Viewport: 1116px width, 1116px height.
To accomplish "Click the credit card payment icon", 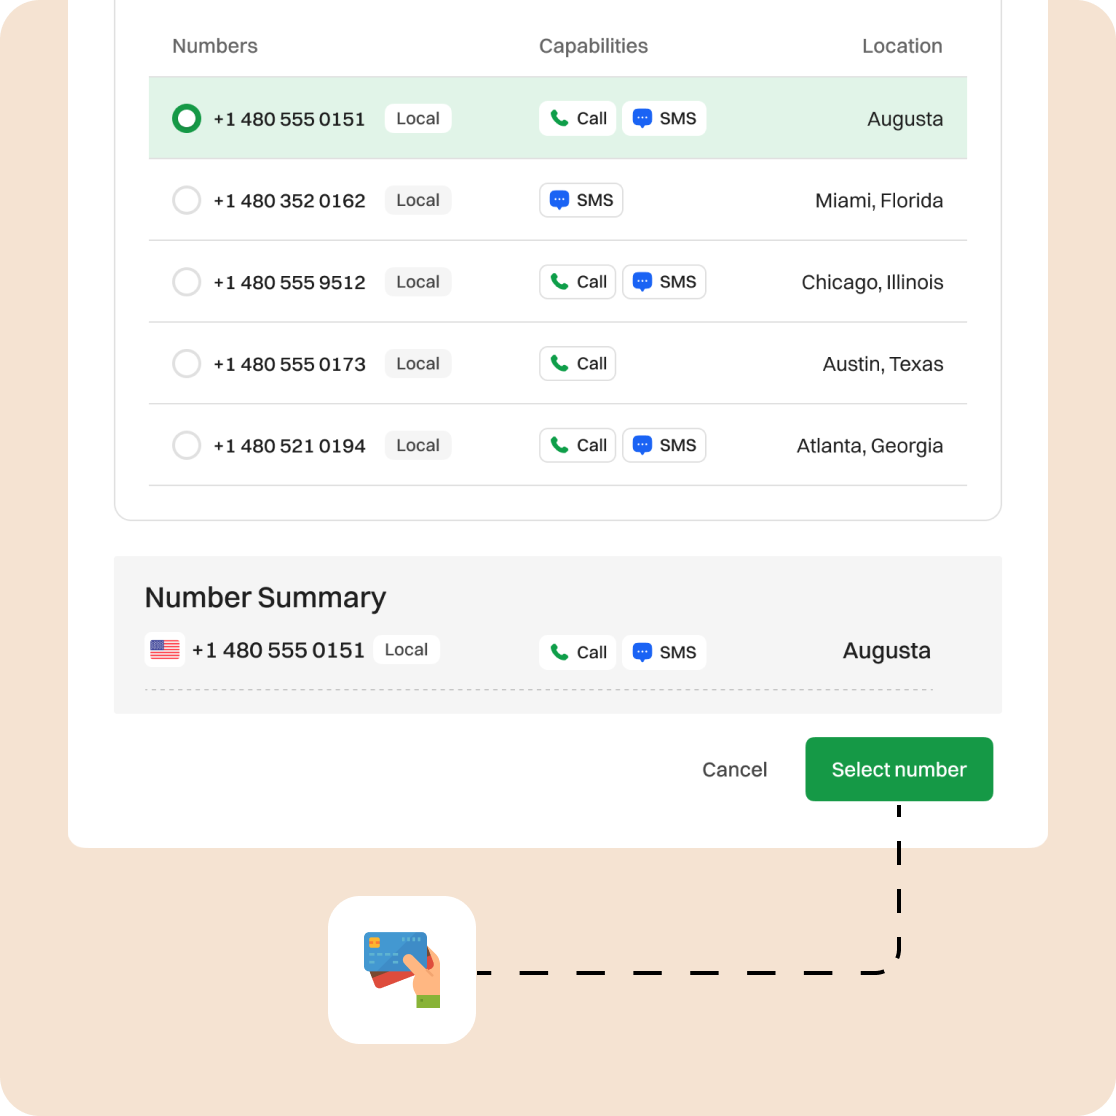I will 402,969.
